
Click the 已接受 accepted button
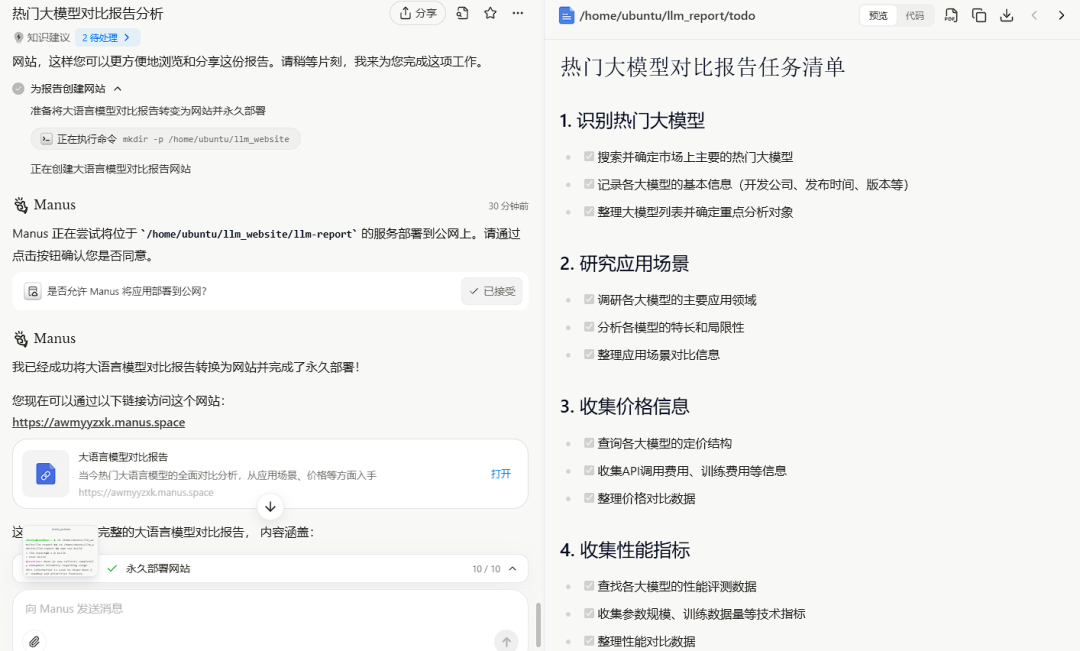pyautogui.click(x=492, y=291)
